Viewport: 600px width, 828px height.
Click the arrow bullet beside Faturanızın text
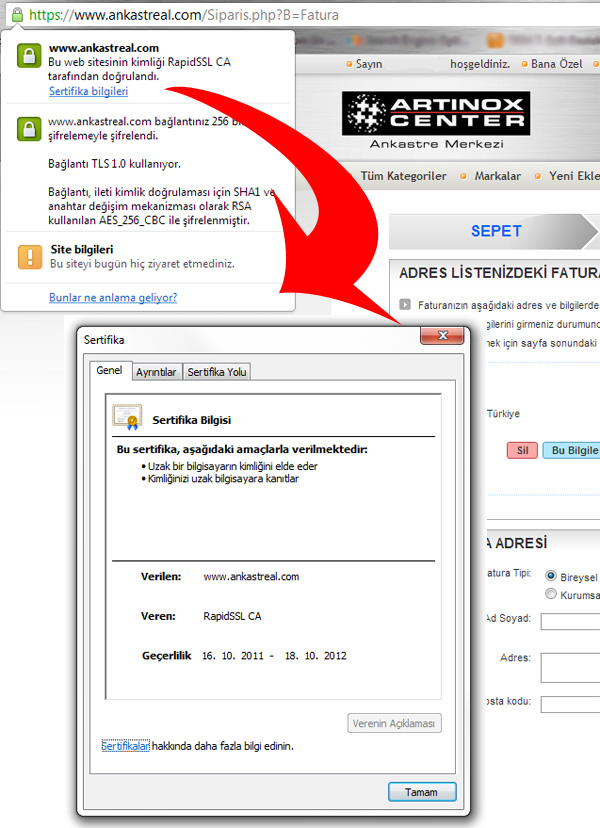405,304
